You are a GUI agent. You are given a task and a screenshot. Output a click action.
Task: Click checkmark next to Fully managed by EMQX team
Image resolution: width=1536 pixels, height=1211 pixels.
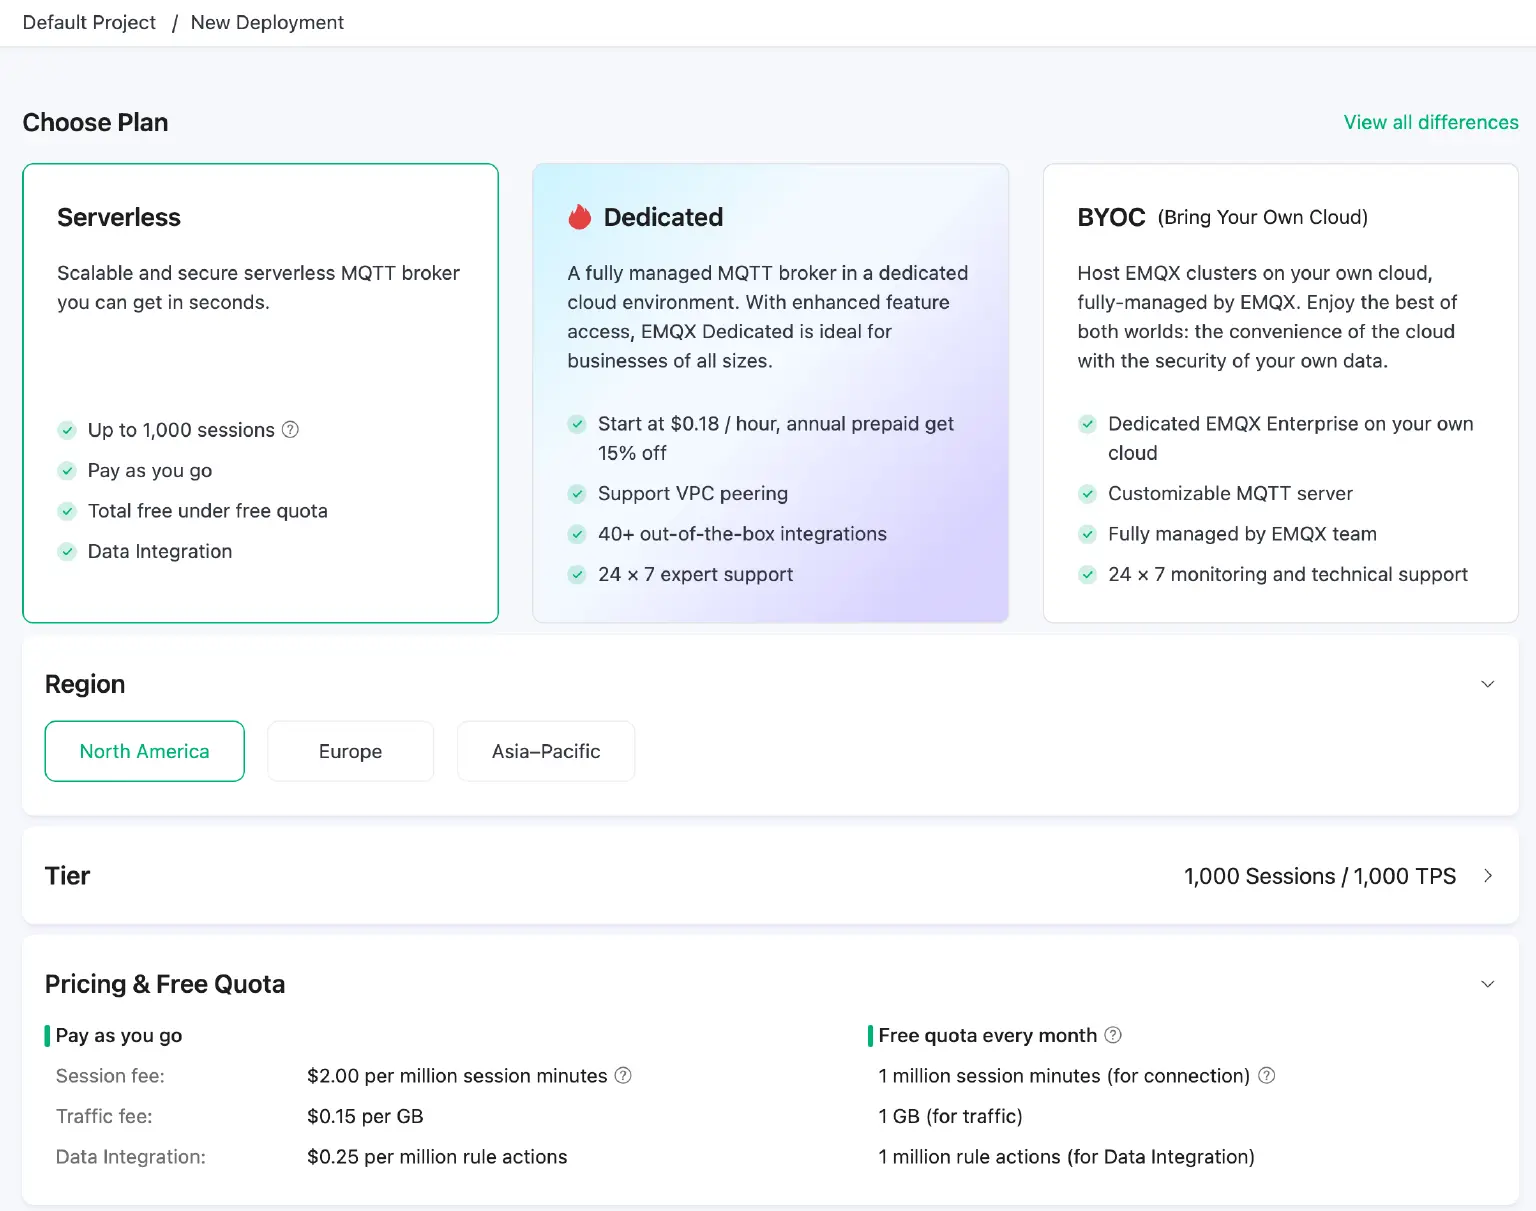[x=1087, y=534]
